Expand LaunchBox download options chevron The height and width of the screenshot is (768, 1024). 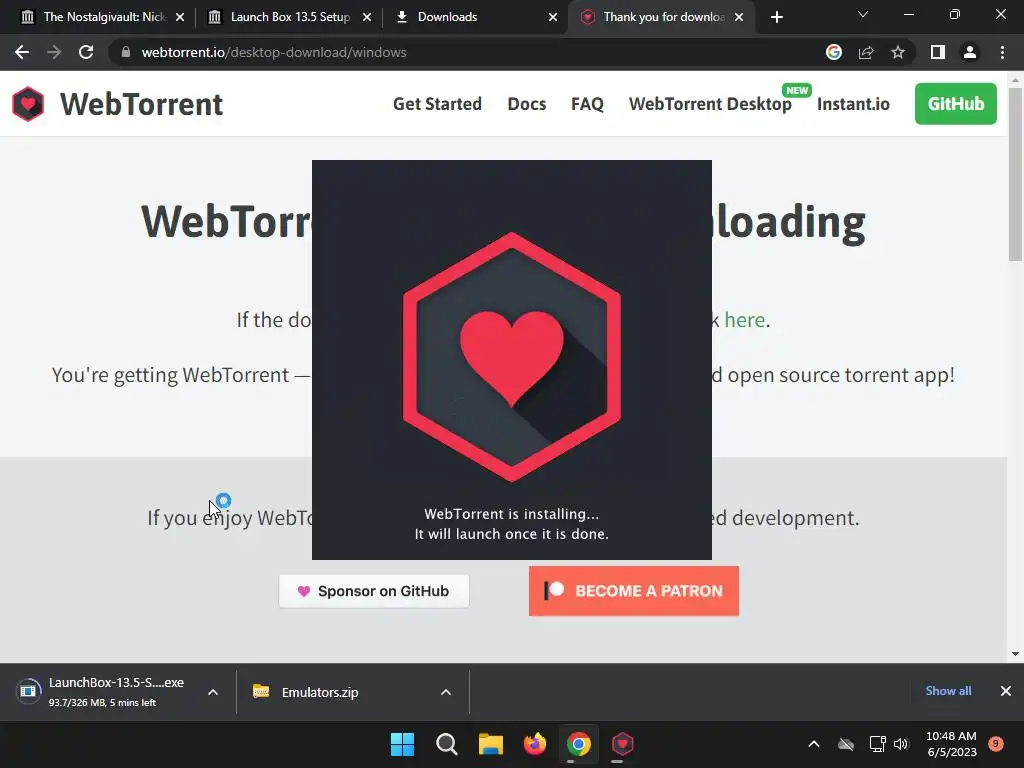tap(213, 692)
